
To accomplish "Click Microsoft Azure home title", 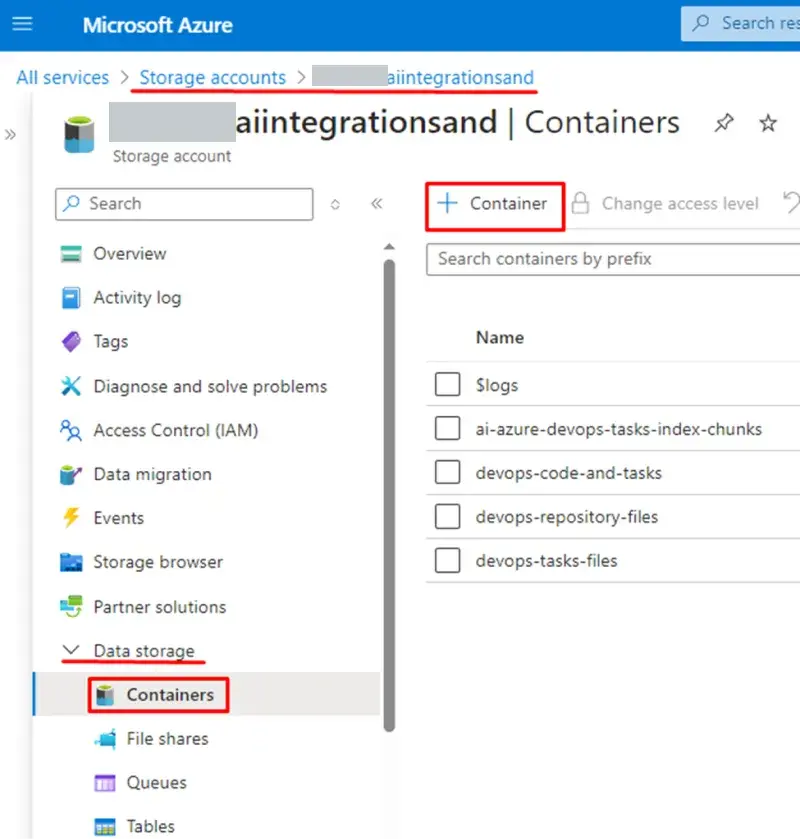I will [158, 25].
